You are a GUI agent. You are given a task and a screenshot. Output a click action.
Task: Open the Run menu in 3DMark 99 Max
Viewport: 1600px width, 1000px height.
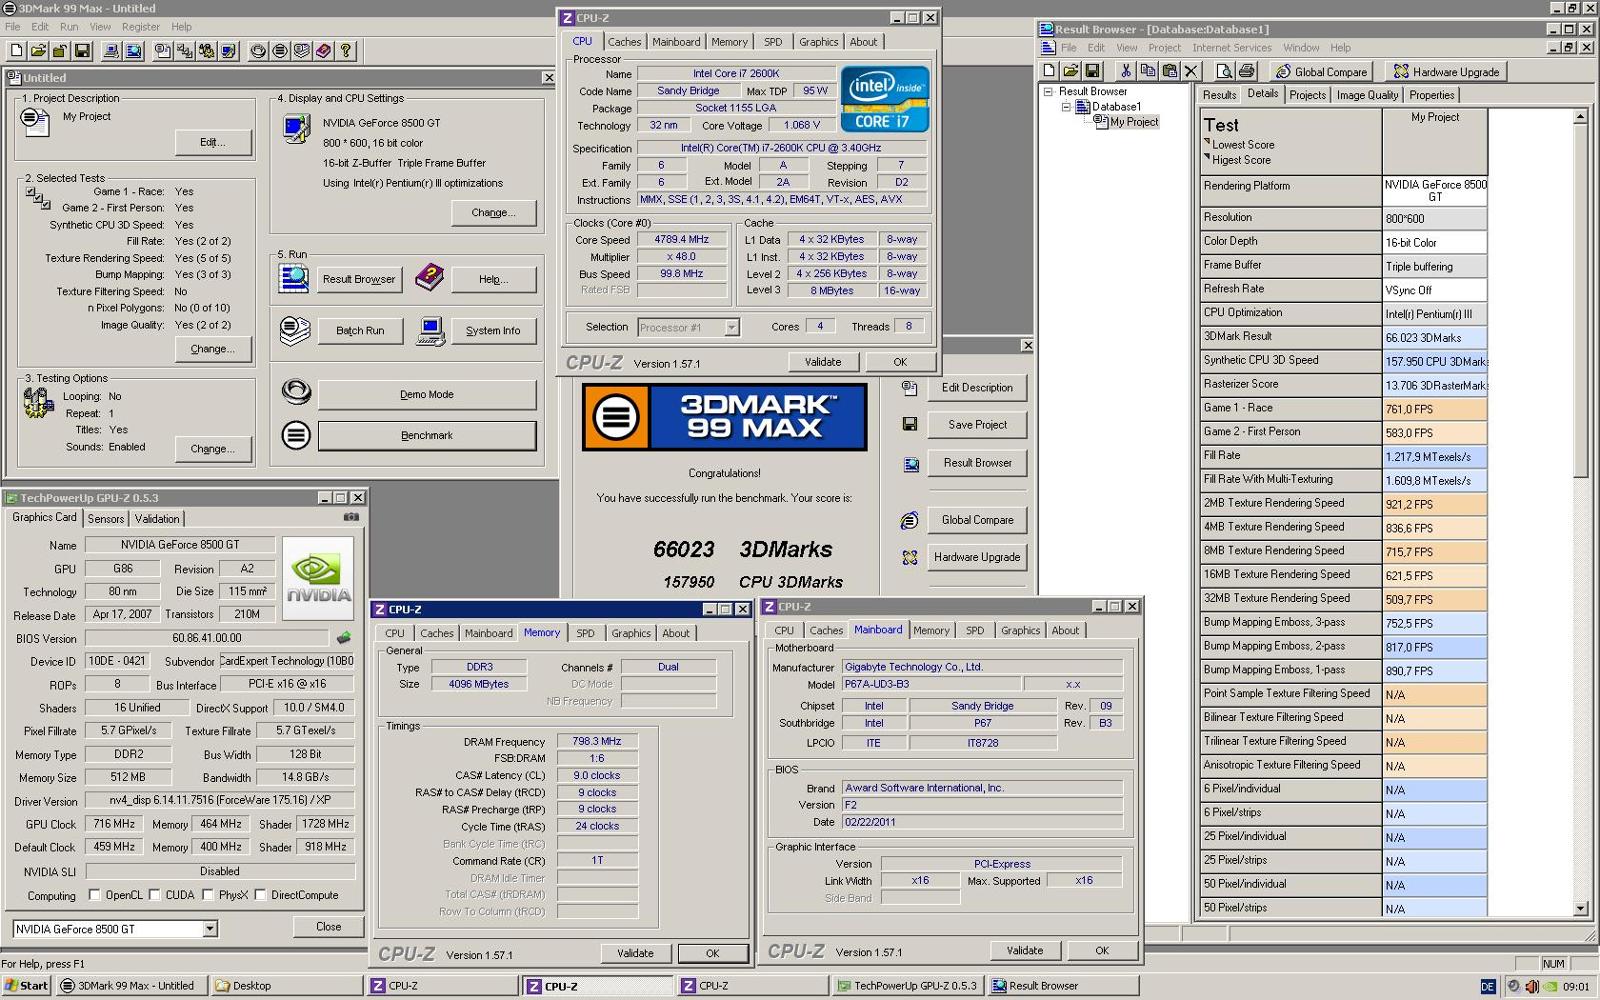pyautogui.click(x=69, y=27)
